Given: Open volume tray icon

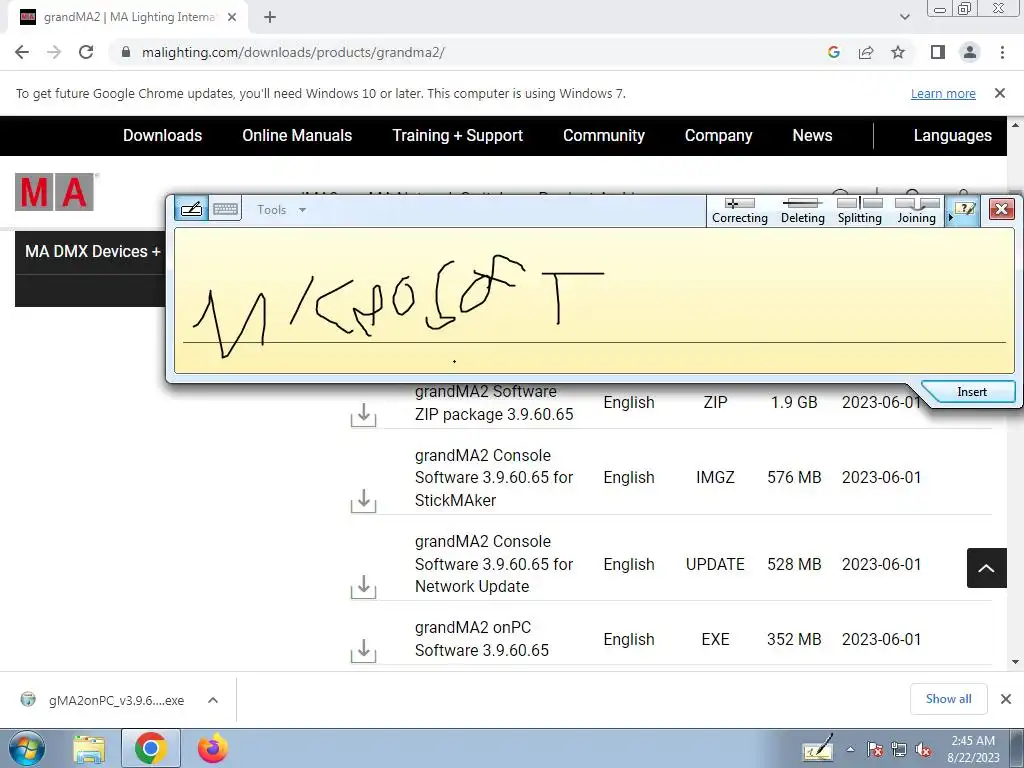Looking at the screenshot, I should pos(923,750).
